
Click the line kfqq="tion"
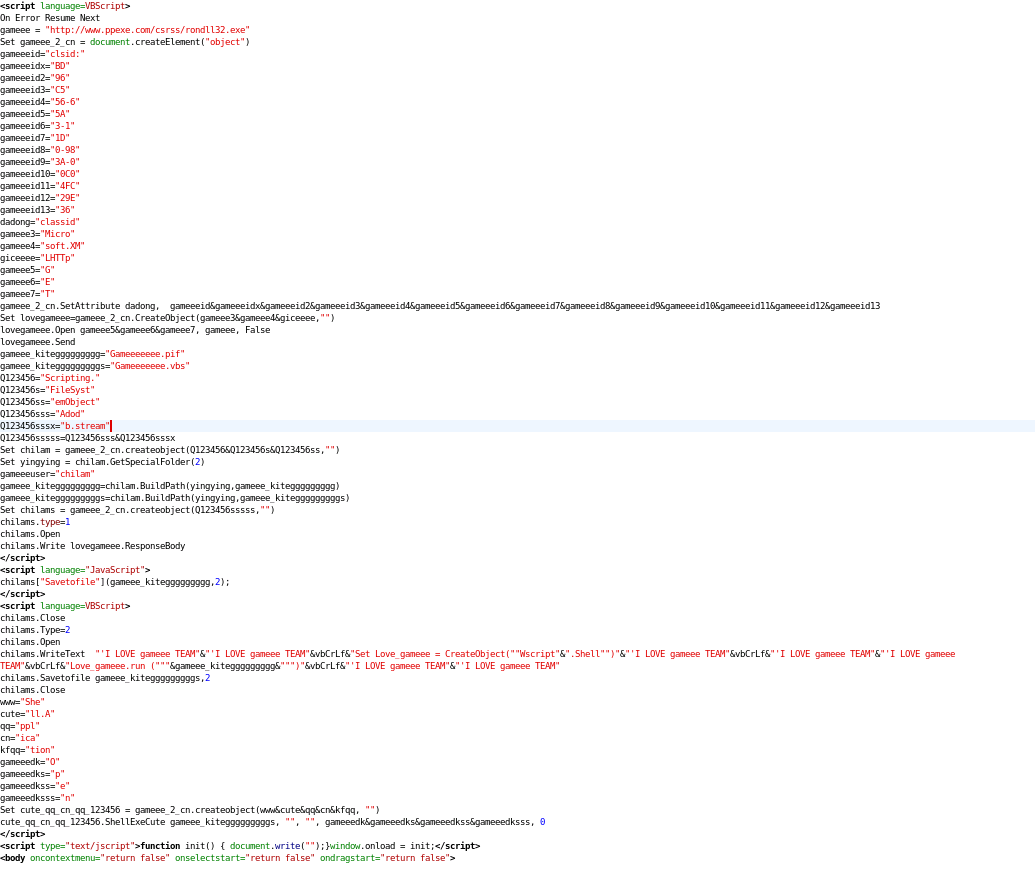tap(28, 750)
